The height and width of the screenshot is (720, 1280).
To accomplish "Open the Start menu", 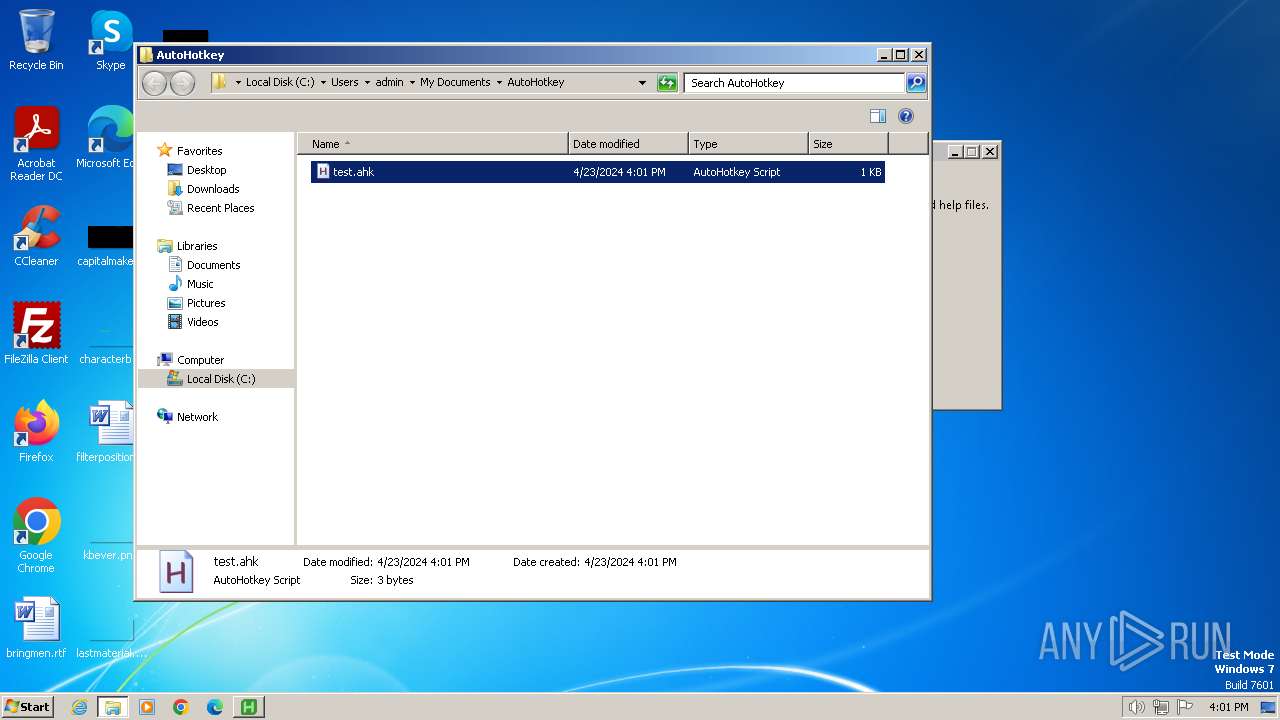I will click(28, 707).
